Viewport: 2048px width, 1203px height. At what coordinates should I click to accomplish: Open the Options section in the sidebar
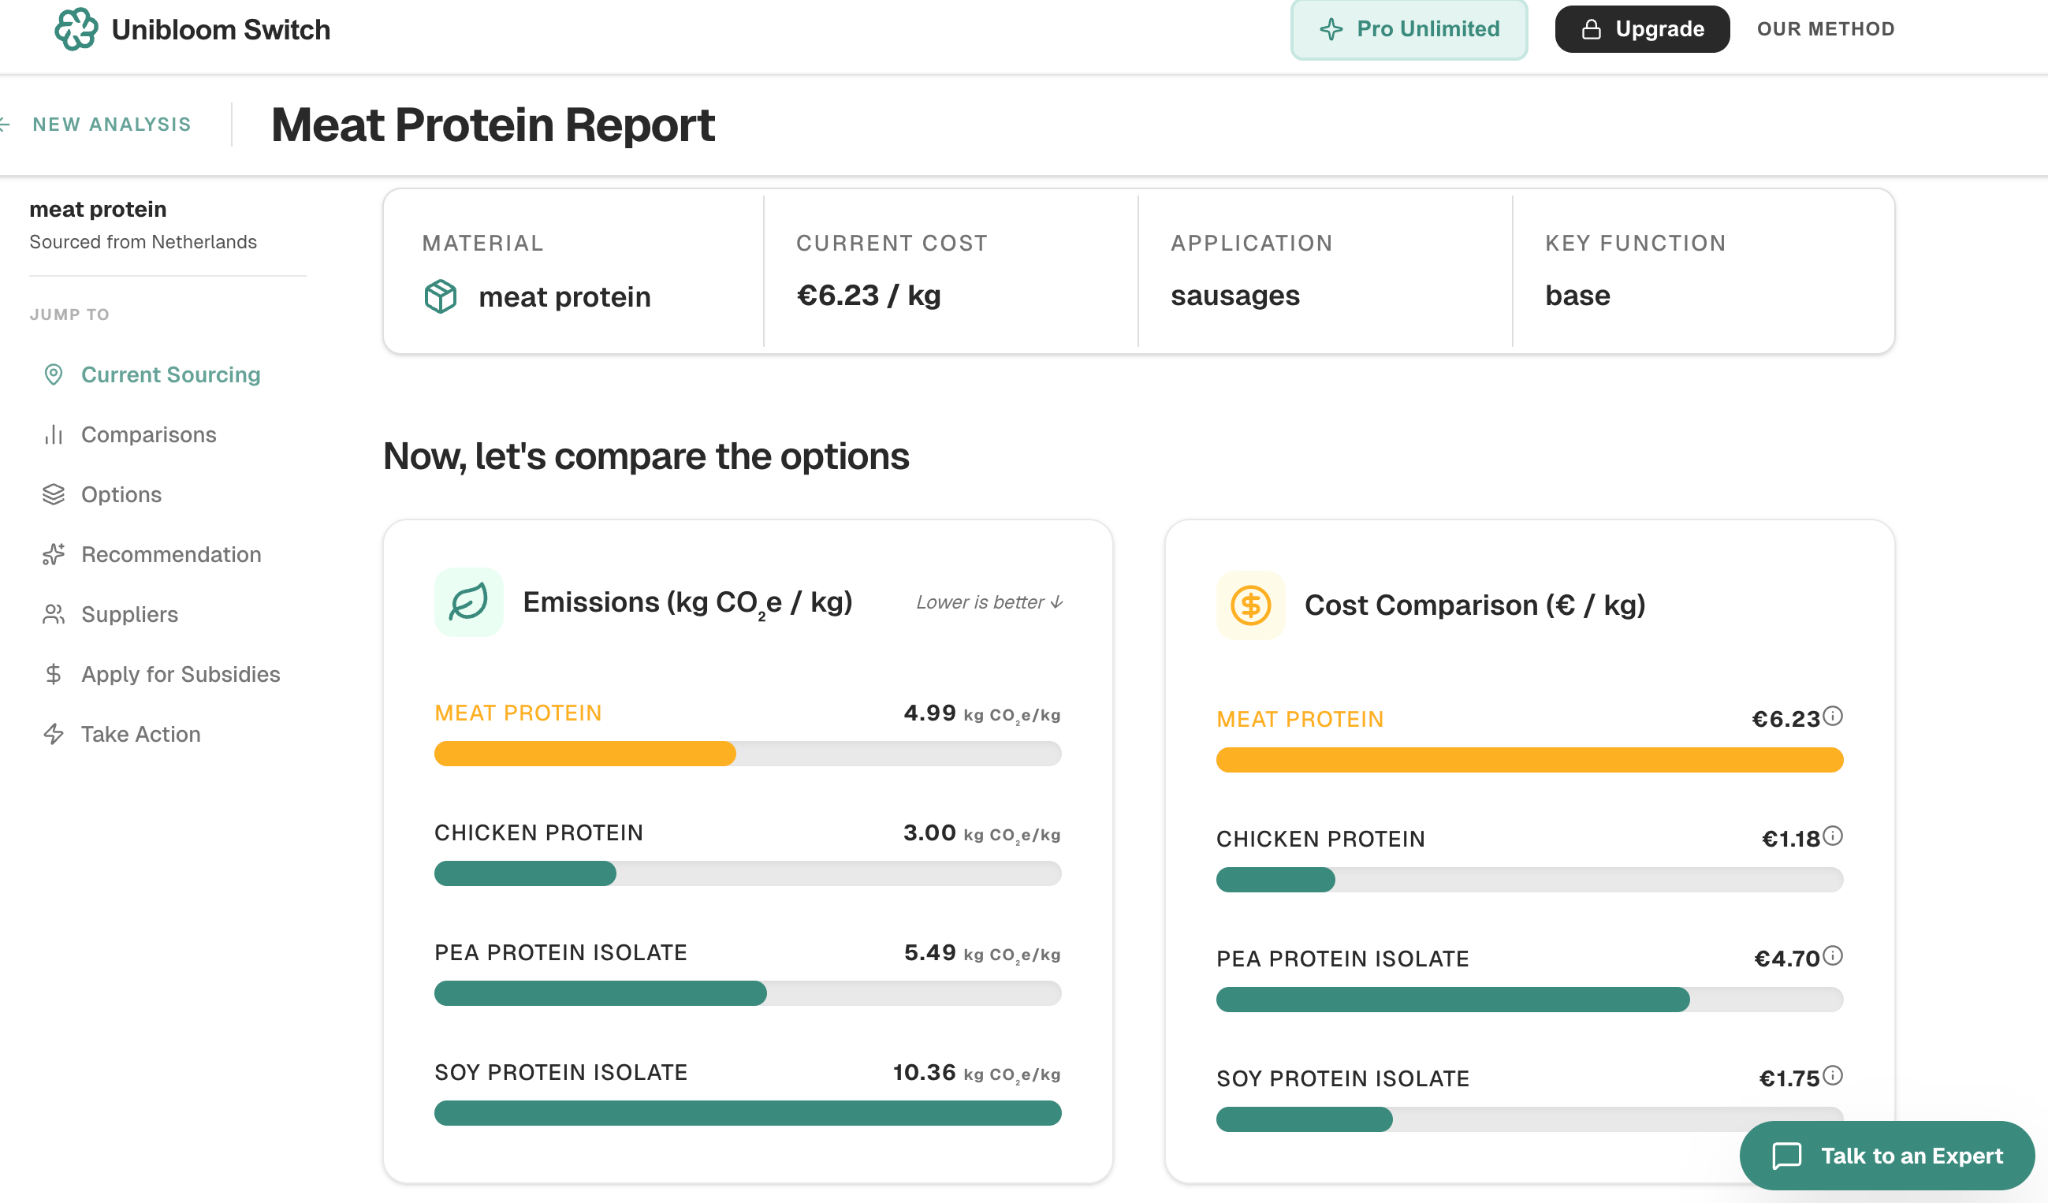[121, 495]
